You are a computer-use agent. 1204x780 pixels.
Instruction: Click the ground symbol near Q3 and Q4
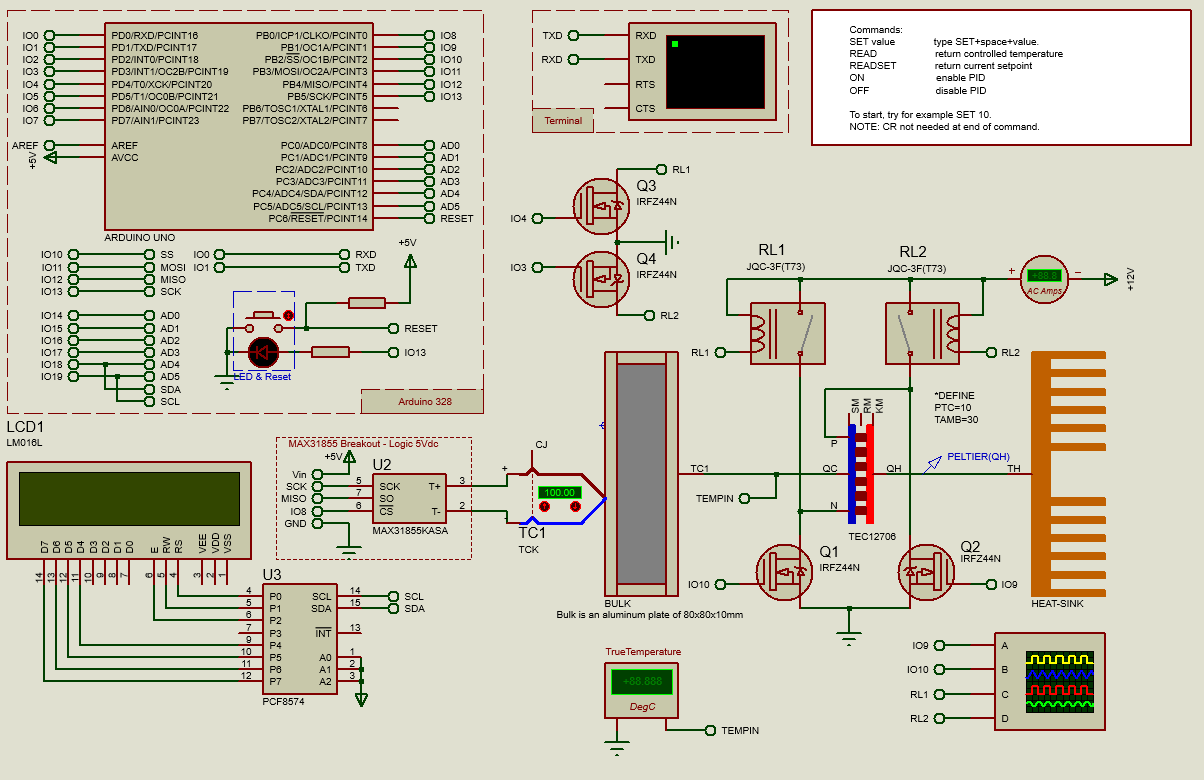point(672,241)
